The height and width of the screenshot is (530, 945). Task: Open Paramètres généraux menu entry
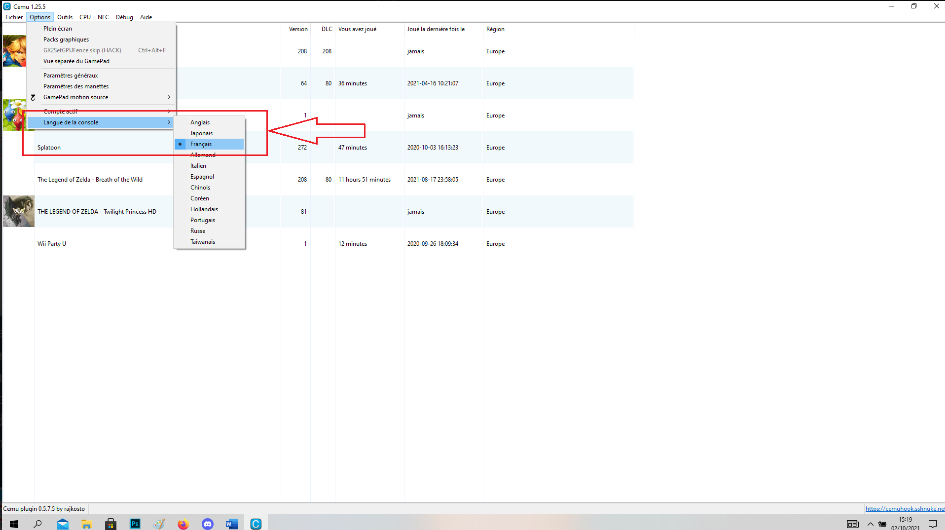70,75
